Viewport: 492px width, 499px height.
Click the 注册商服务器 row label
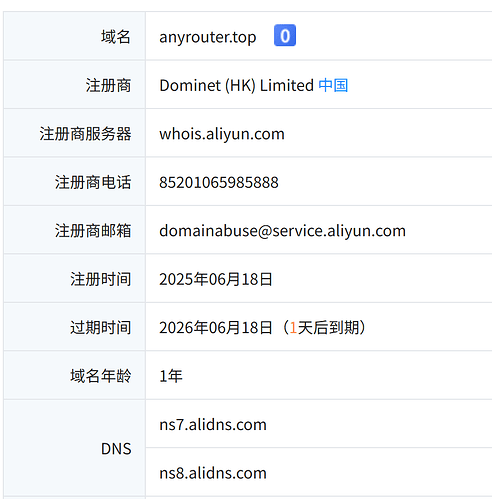85,134
